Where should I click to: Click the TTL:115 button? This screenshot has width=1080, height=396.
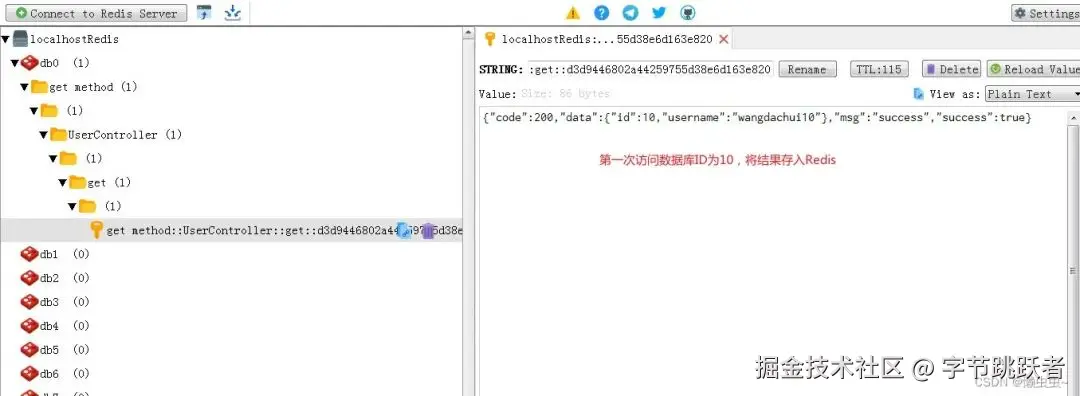tap(879, 70)
